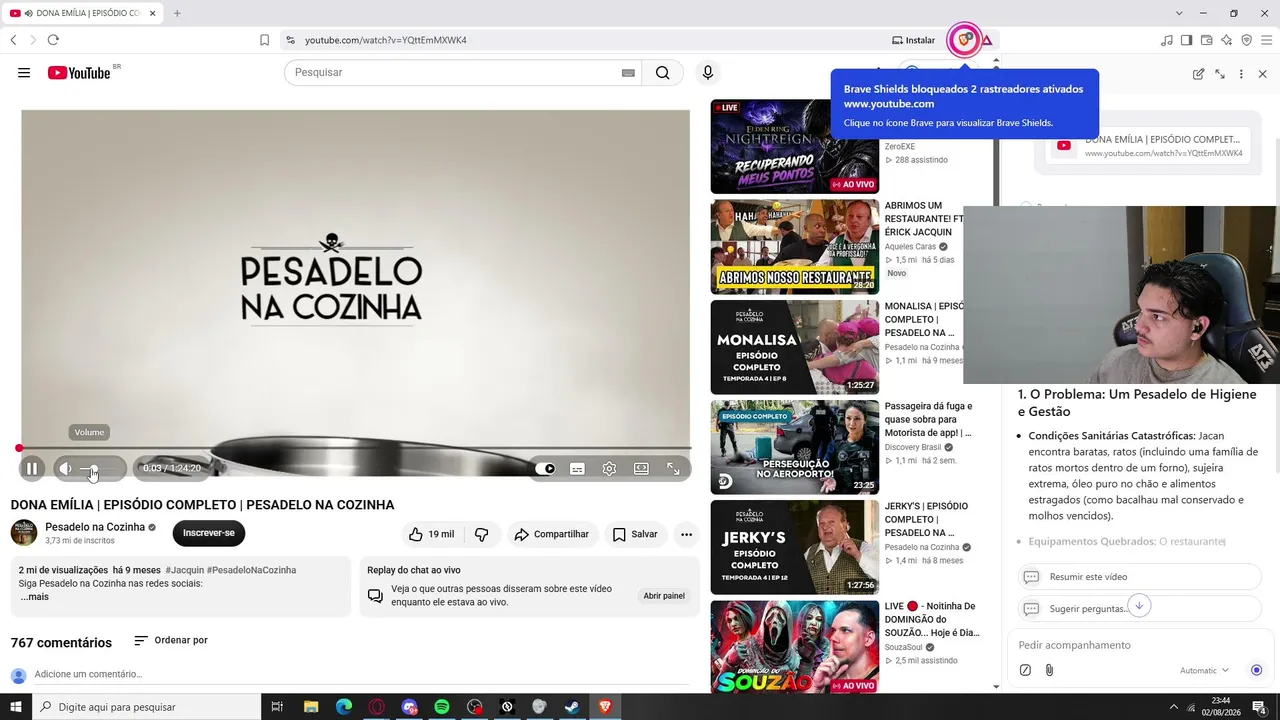Open Steam from the Windows taskbar
This screenshot has width=1280, height=720.
pyautogui.click(x=572, y=707)
